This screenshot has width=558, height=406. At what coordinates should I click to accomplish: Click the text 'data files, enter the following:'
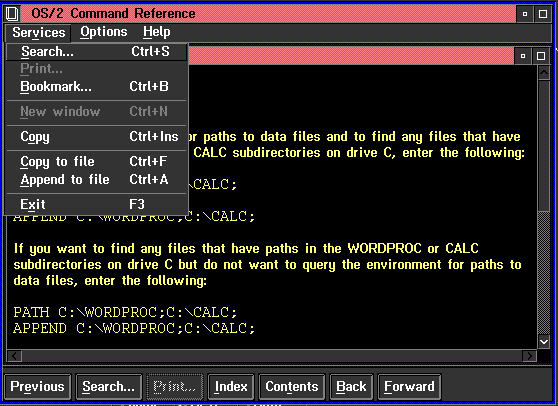click(x=110, y=281)
